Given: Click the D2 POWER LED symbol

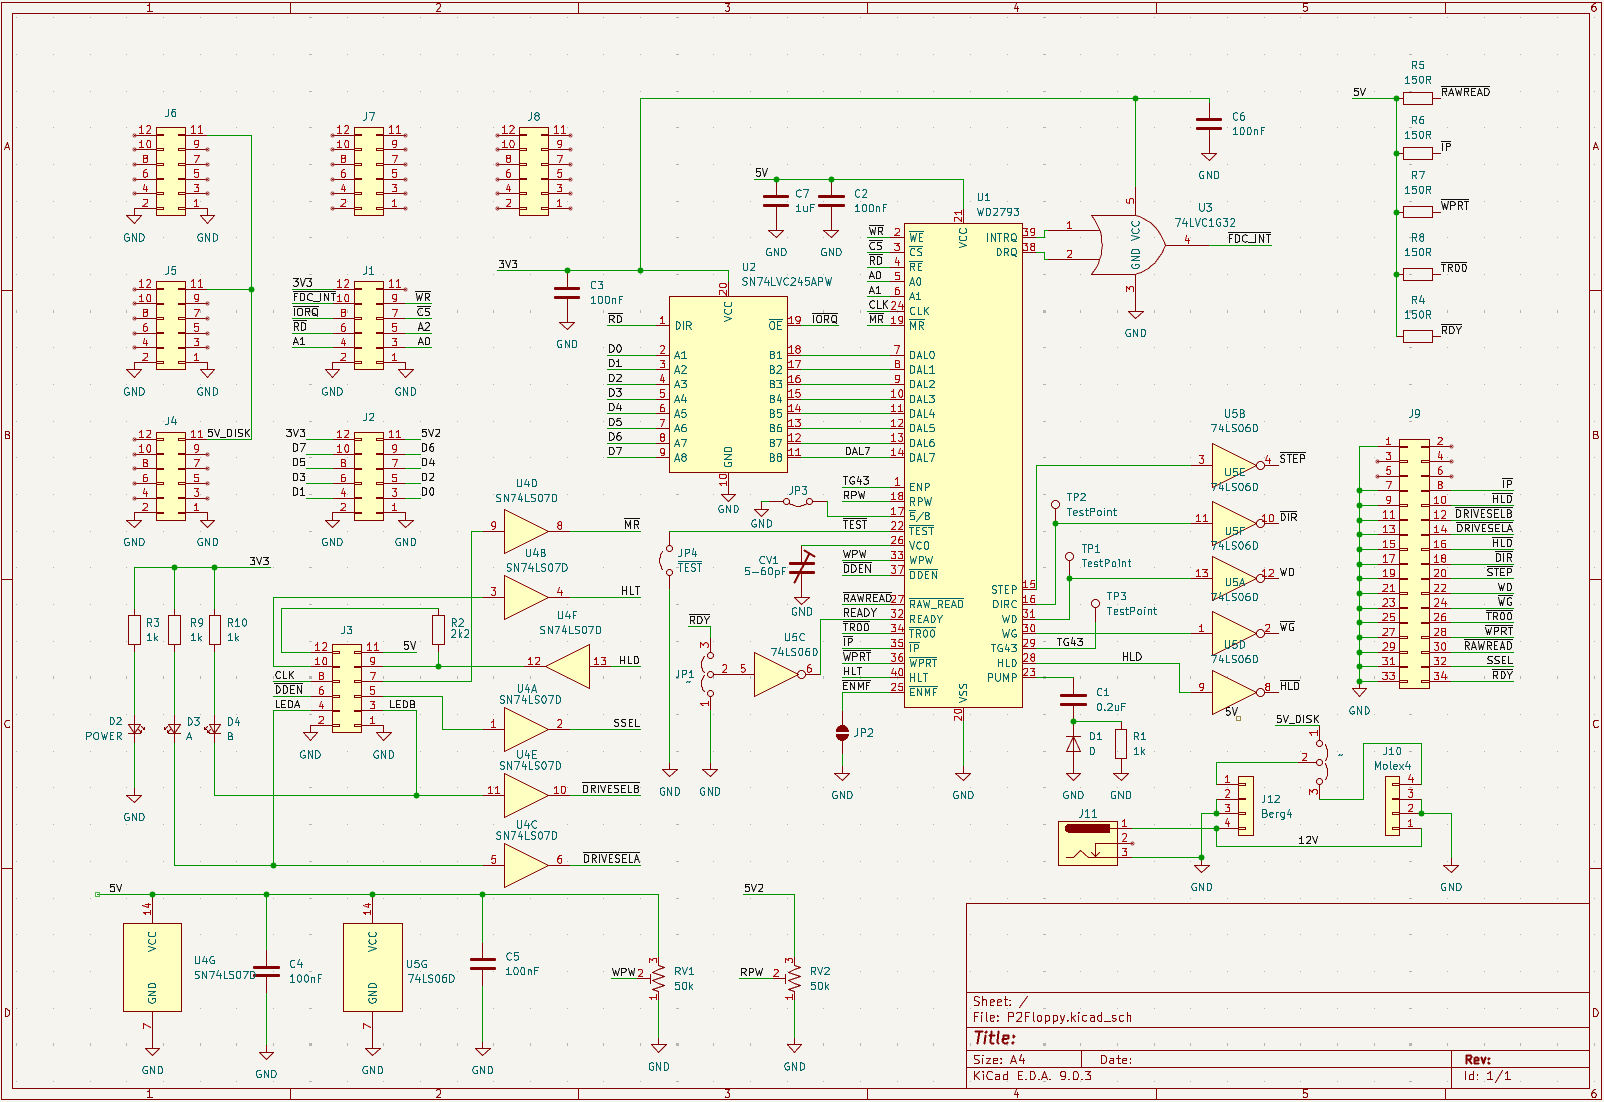Looking at the screenshot, I should tap(135, 729).
